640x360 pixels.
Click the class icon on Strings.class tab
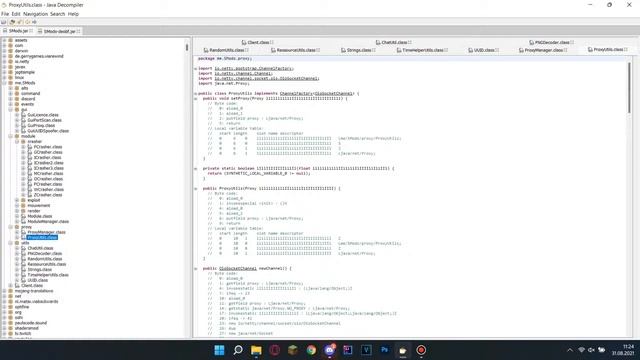343,50
